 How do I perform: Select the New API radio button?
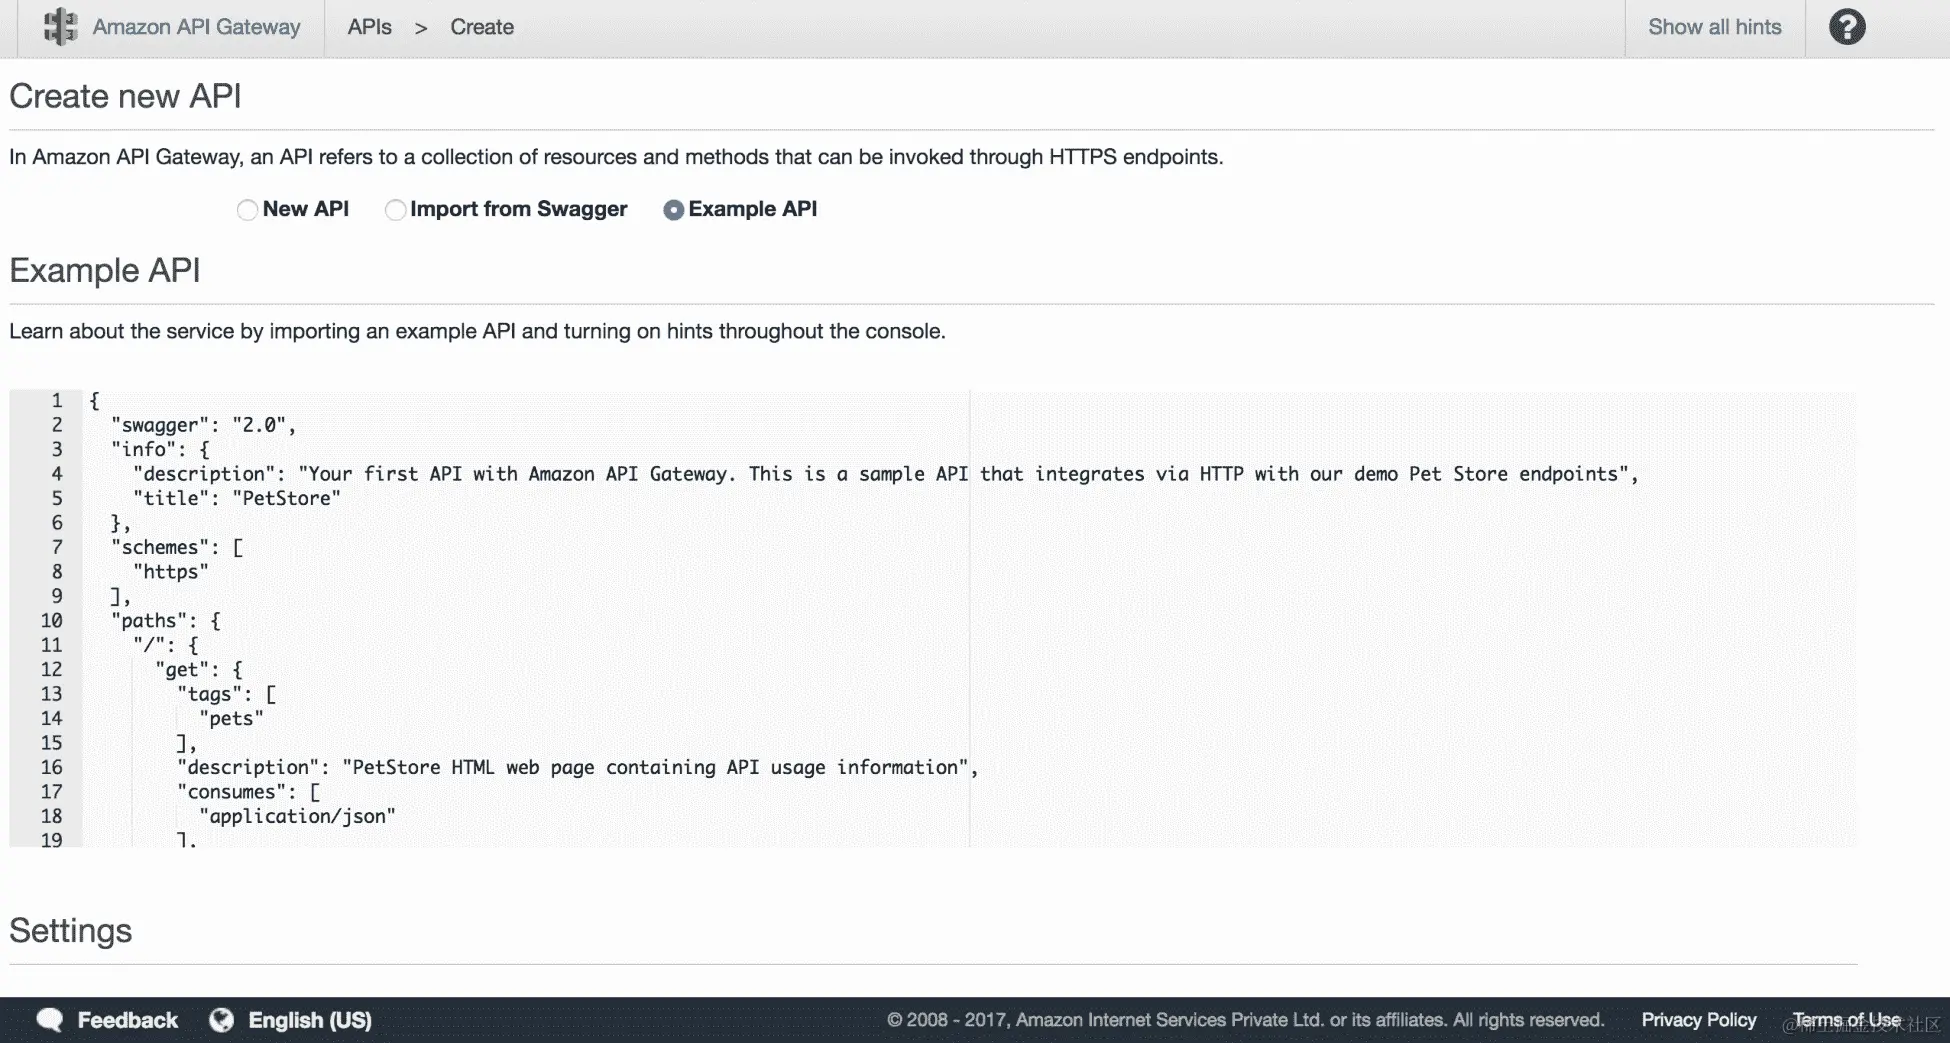click(247, 210)
